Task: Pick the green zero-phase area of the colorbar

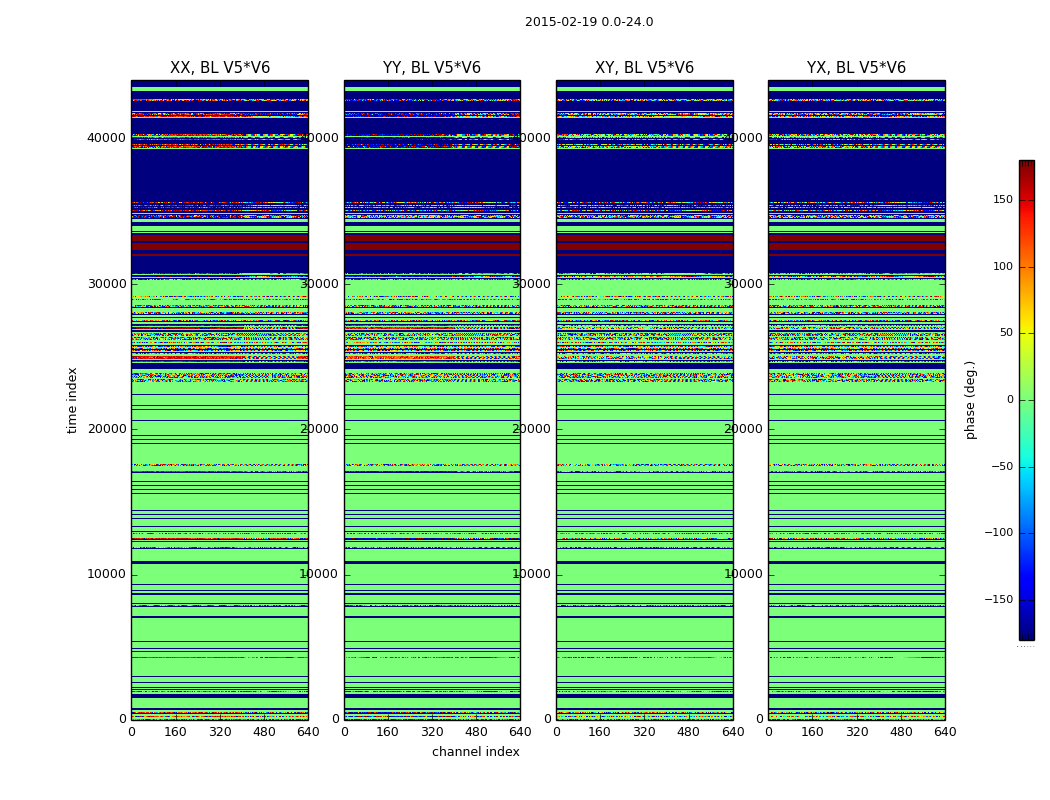Action: 1026,400
